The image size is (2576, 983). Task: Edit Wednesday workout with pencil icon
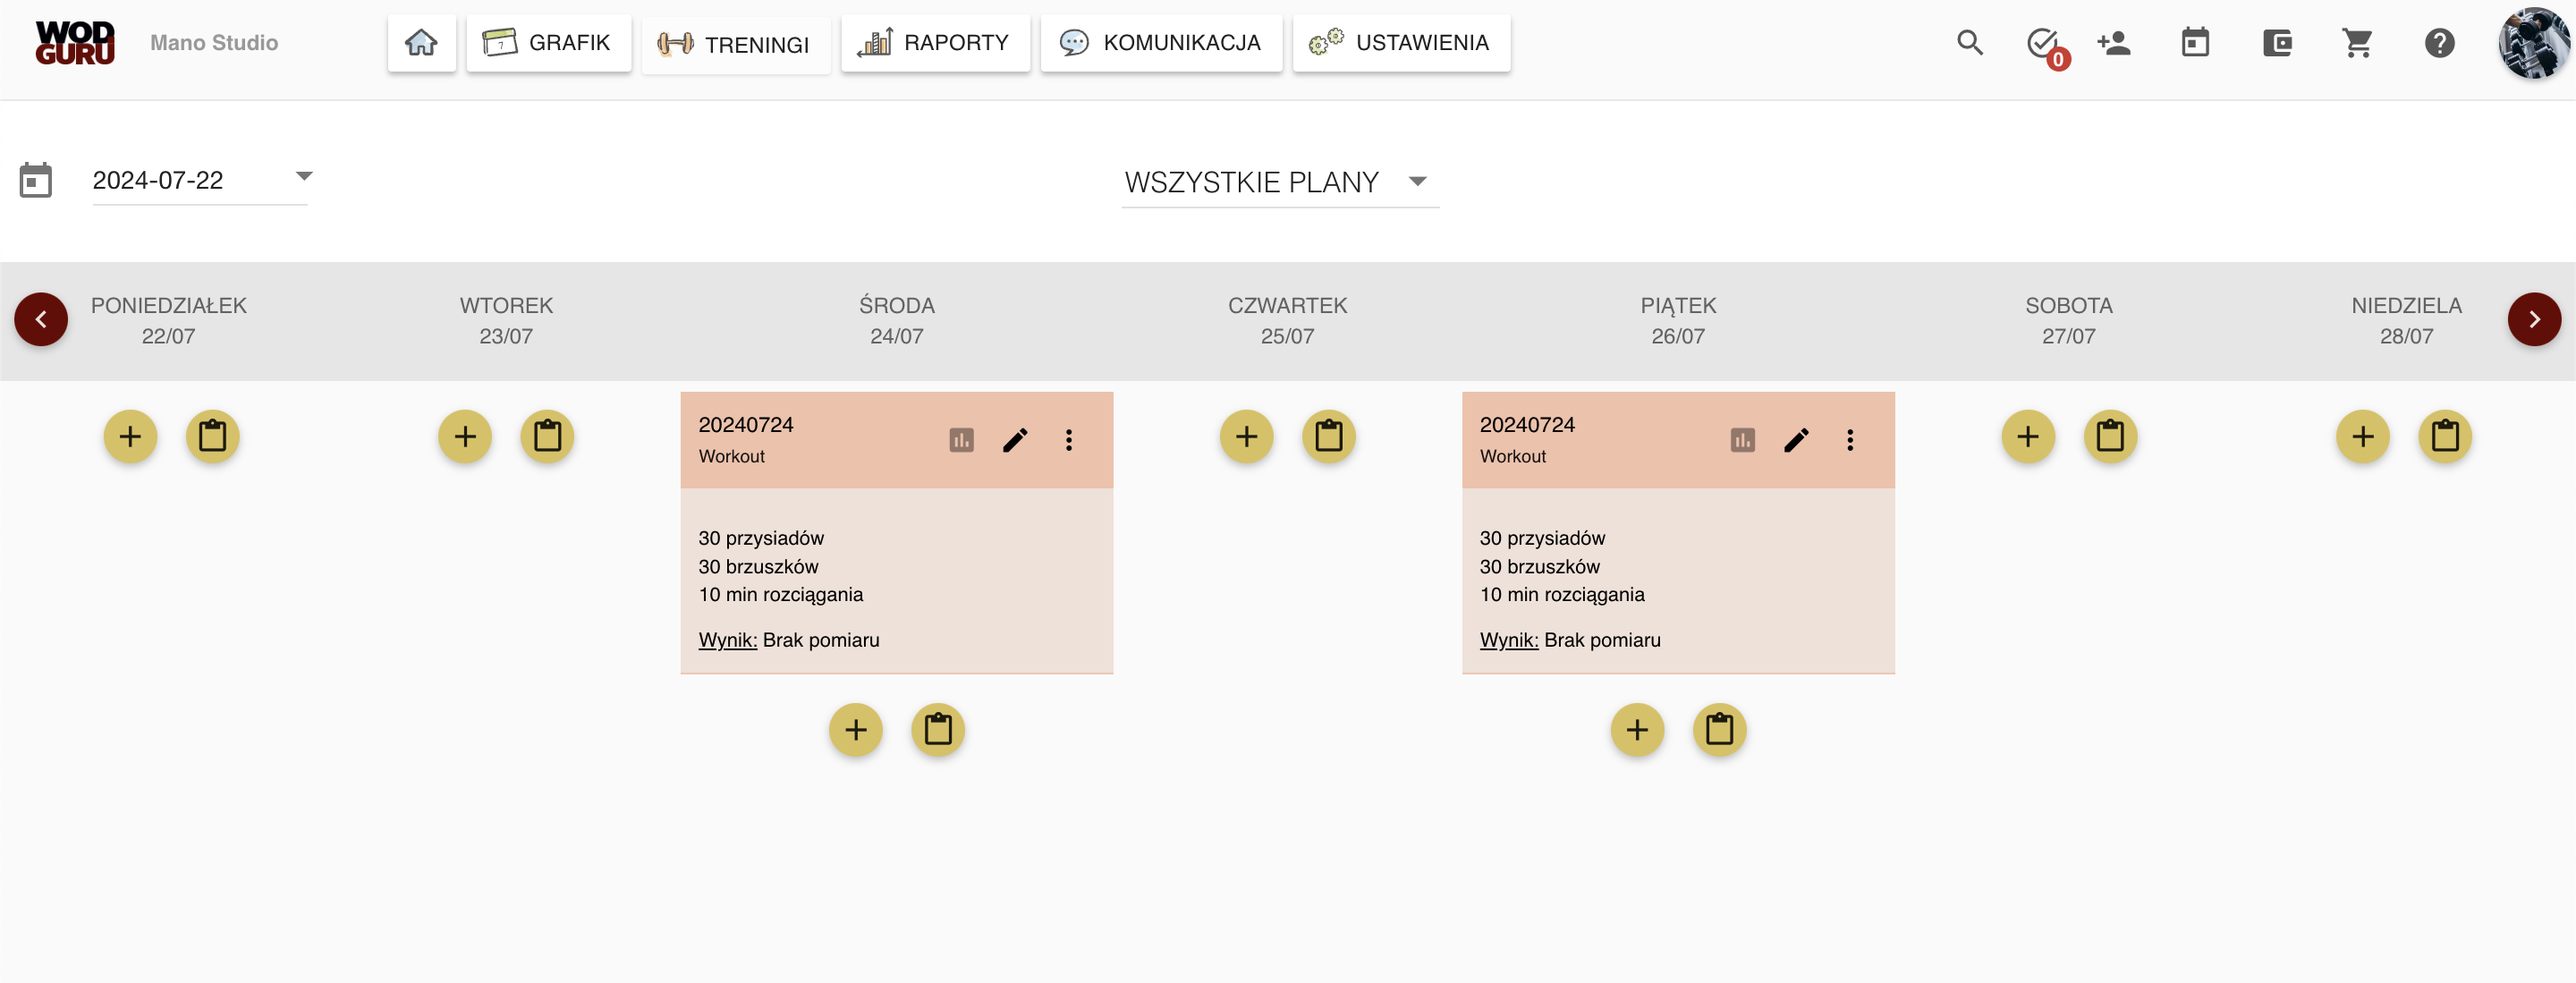click(1015, 440)
